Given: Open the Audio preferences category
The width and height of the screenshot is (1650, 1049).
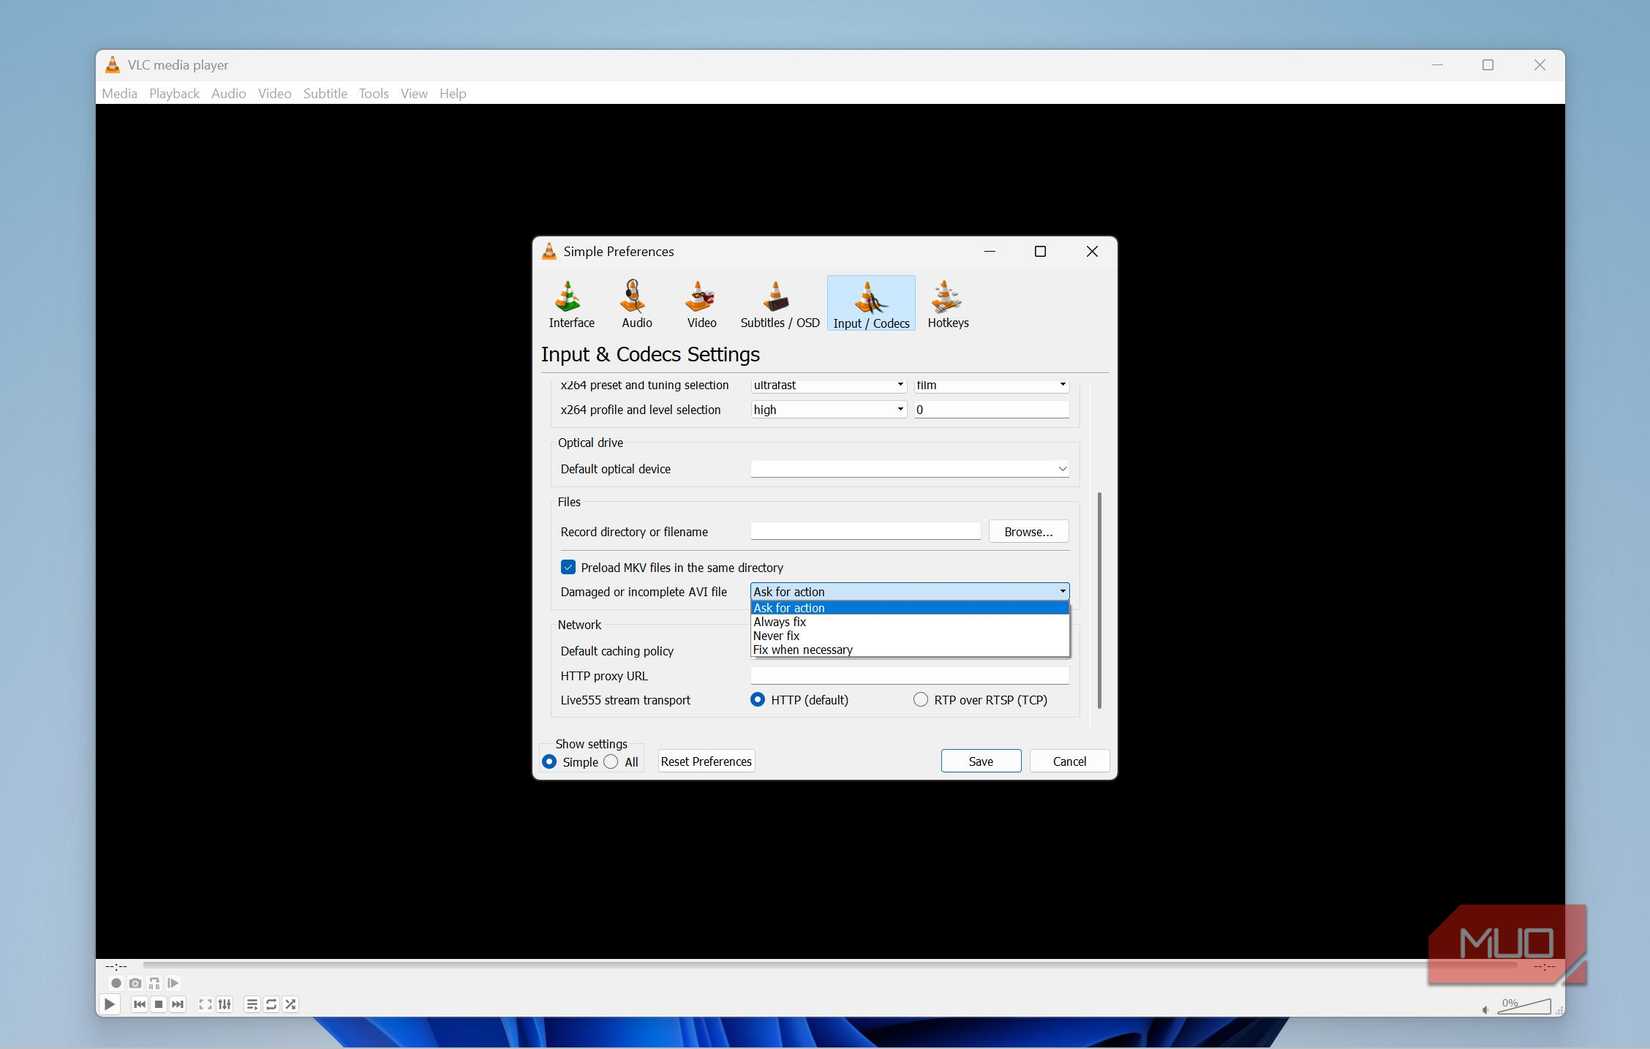Looking at the screenshot, I should (x=636, y=304).
